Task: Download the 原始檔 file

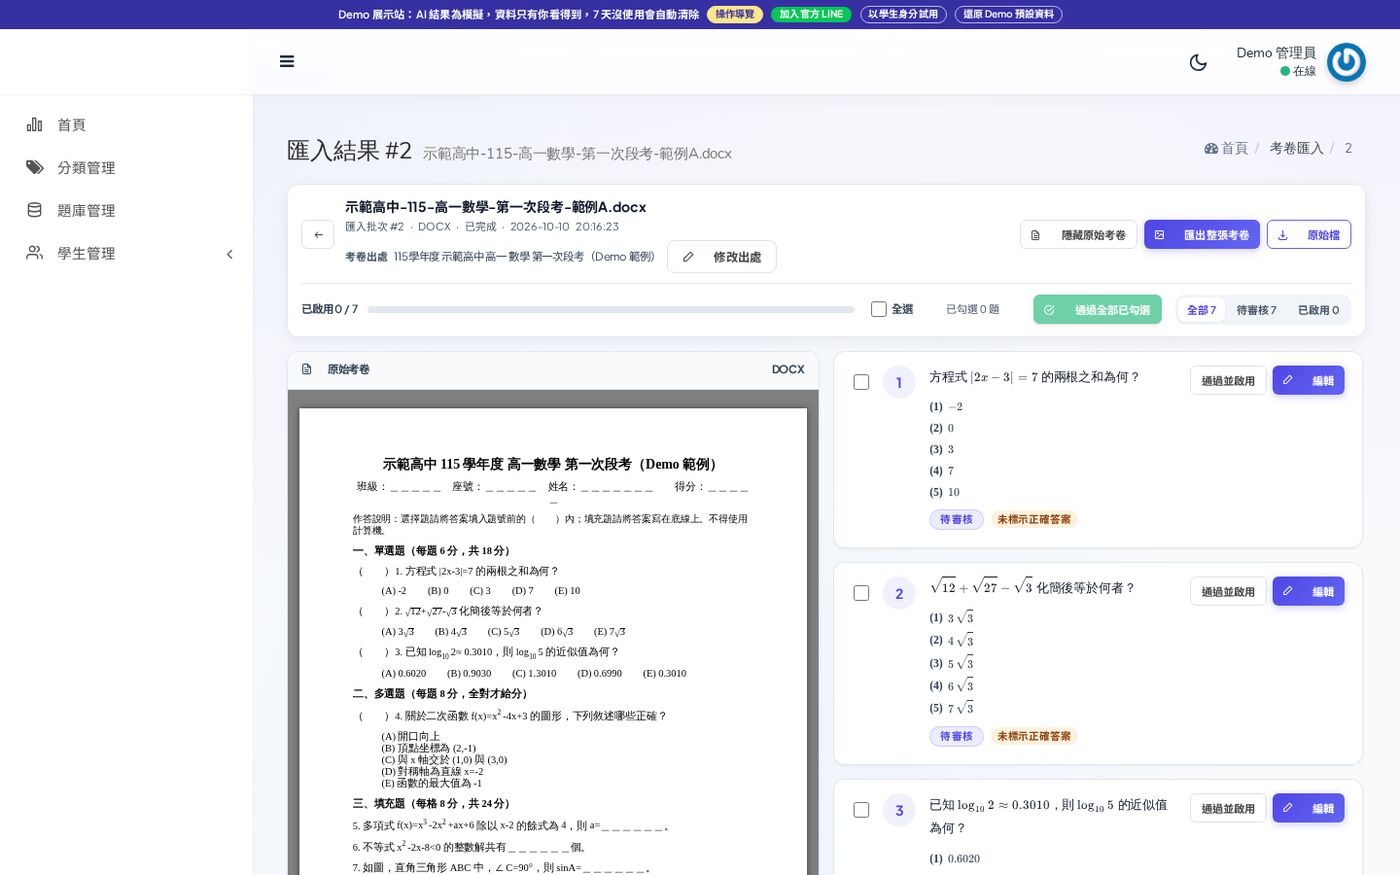Action: [x=1309, y=235]
